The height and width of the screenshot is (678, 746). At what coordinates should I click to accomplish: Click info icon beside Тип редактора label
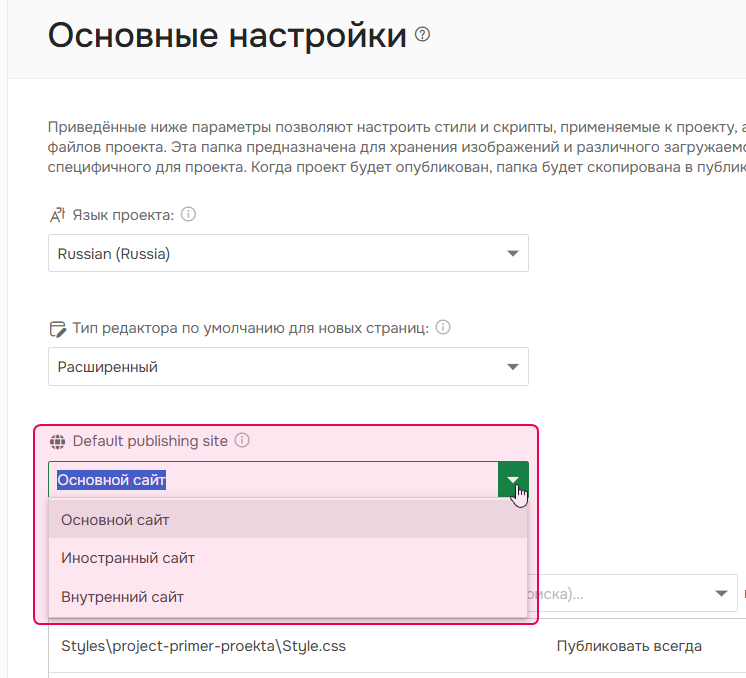pyautogui.click(x=443, y=327)
